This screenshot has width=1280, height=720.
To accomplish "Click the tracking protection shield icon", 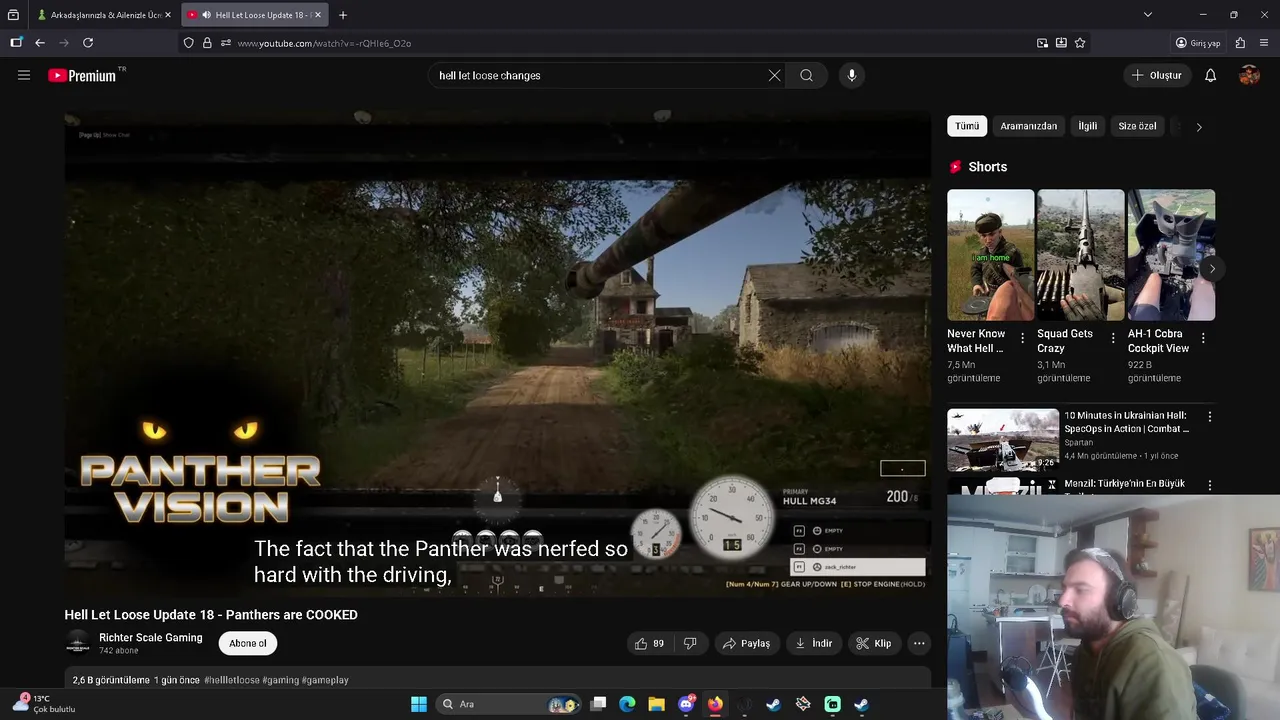I will point(188,43).
